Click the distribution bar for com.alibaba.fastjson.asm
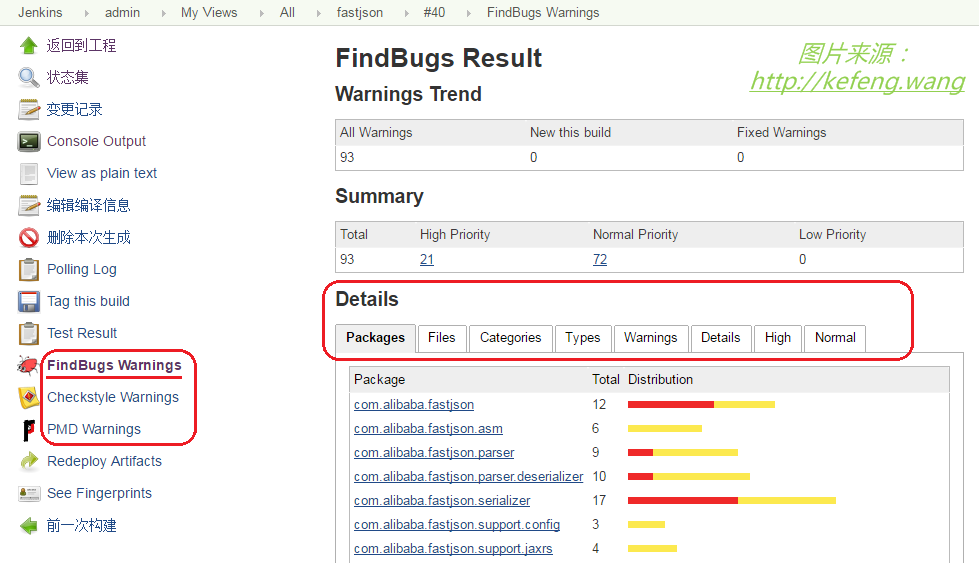The height and width of the screenshot is (563, 979). click(665, 429)
